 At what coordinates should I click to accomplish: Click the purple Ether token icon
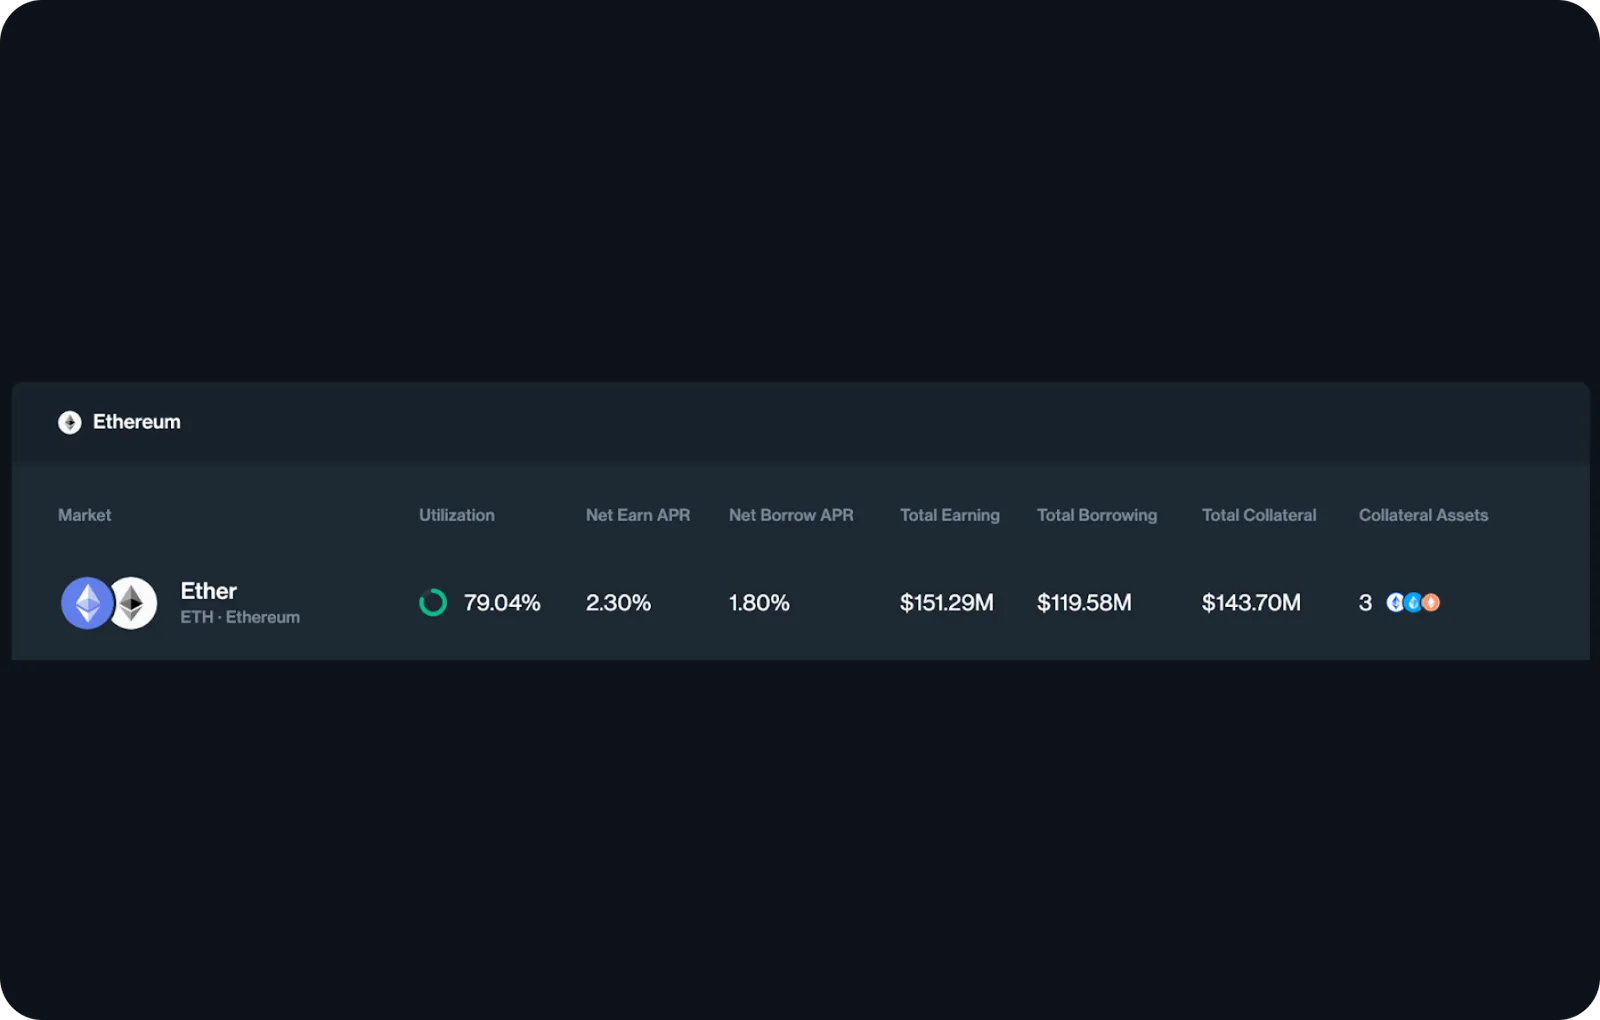pyautogui.click(x=87, y=603)
